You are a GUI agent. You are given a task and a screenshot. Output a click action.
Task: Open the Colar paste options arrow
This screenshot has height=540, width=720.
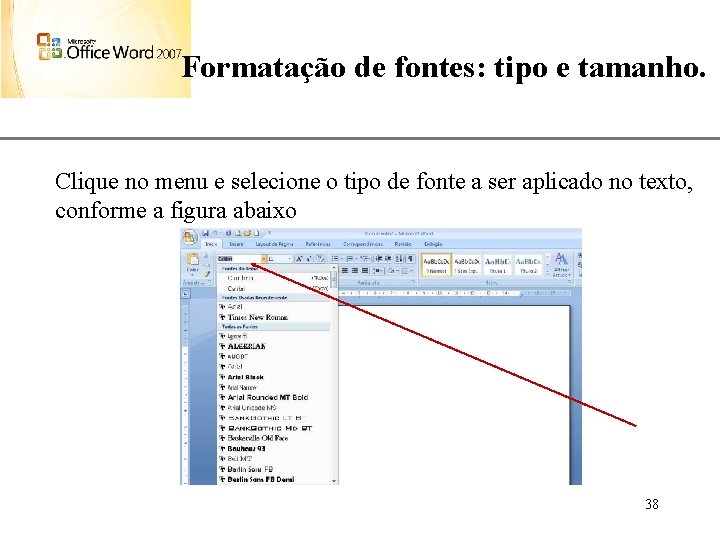pyautogui.click(x=192, y=275)
